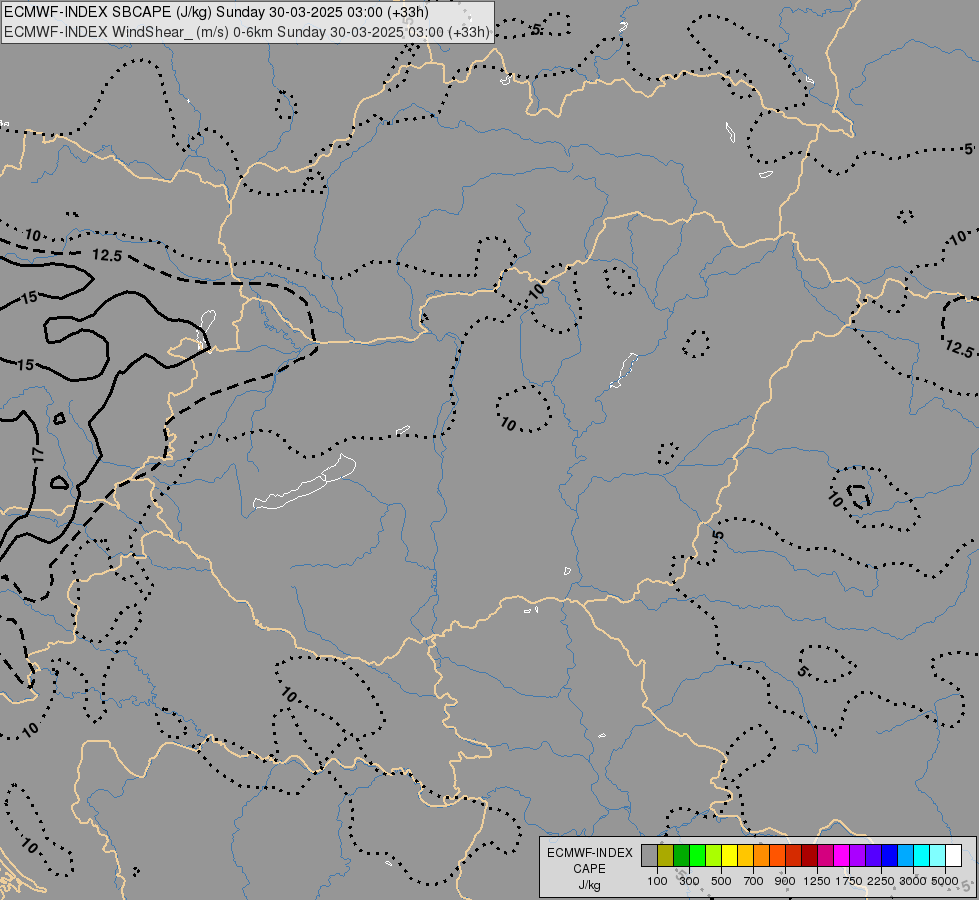
Task: Select the legend value 700
Action: point(754,881)
